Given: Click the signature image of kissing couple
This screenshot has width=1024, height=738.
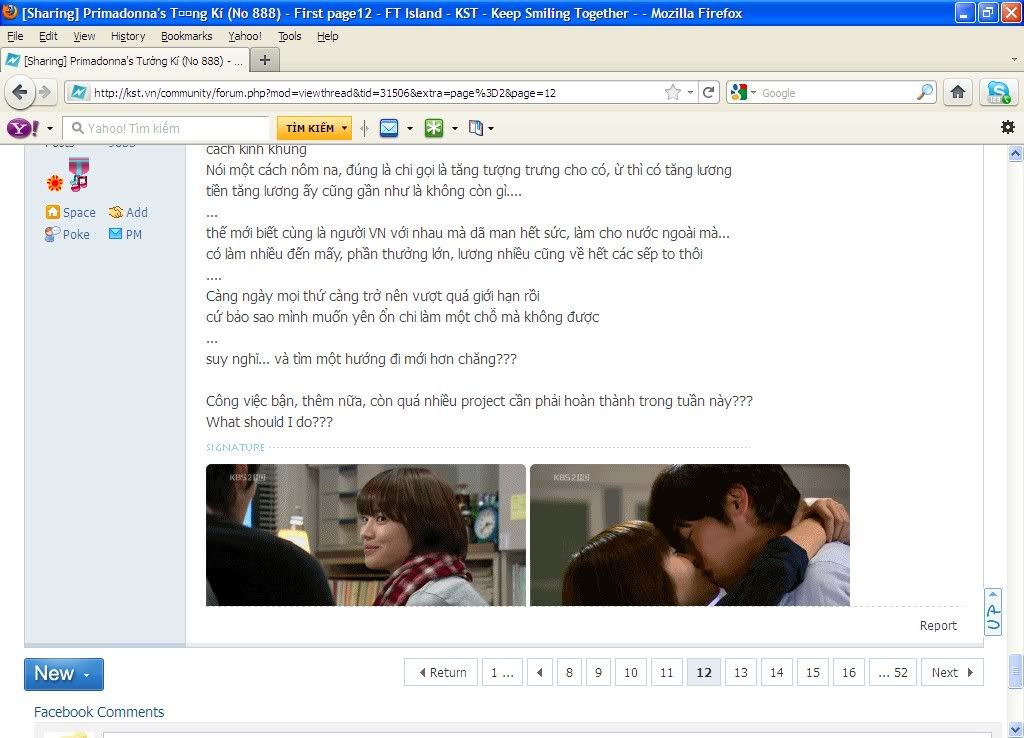Looking at the screenshot, I should click(x=690, y=535).
